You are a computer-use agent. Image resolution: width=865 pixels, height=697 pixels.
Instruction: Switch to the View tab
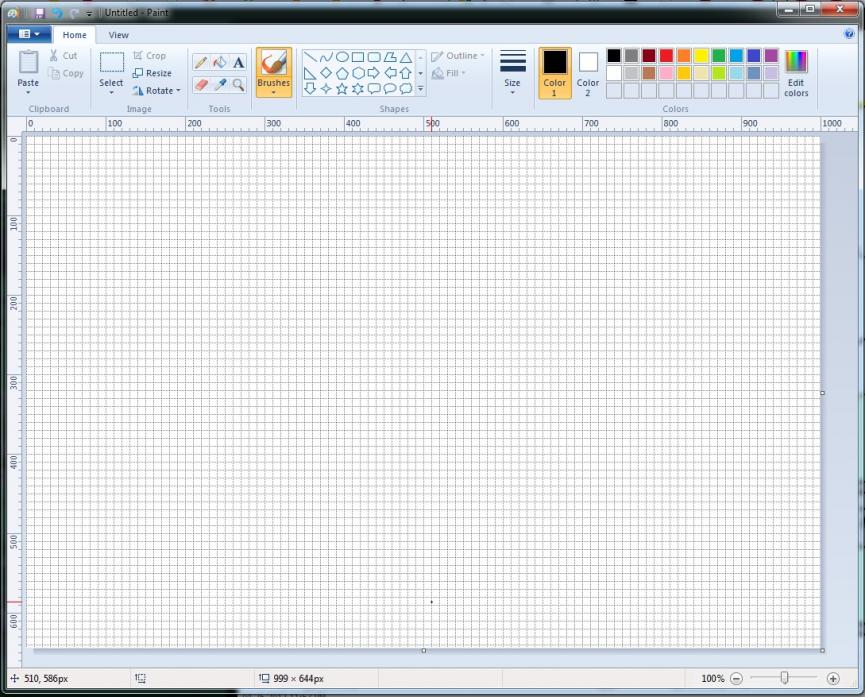click(118, 35)
